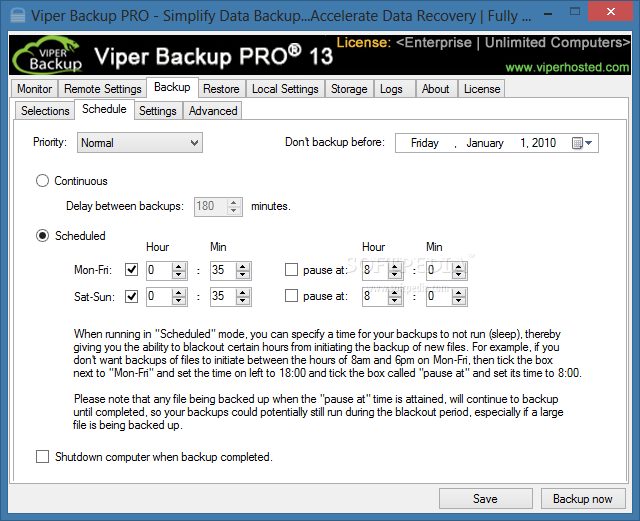
Task: Decrease Mon-Fri start hour
Action: (178, 275)
